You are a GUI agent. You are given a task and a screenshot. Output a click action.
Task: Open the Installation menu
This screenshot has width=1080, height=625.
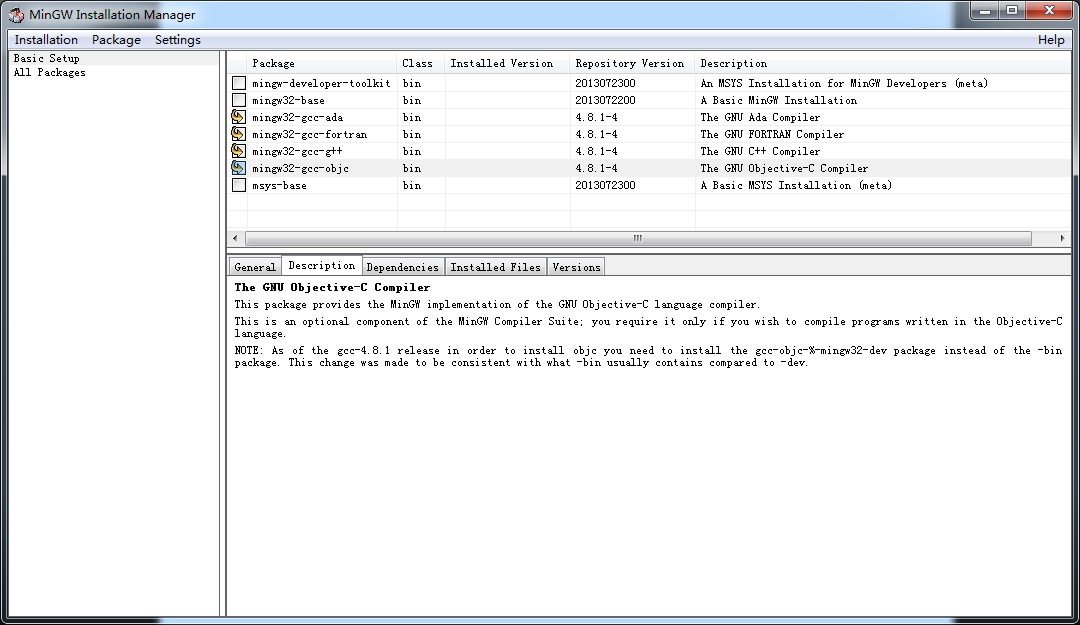(x=46, y=40)
